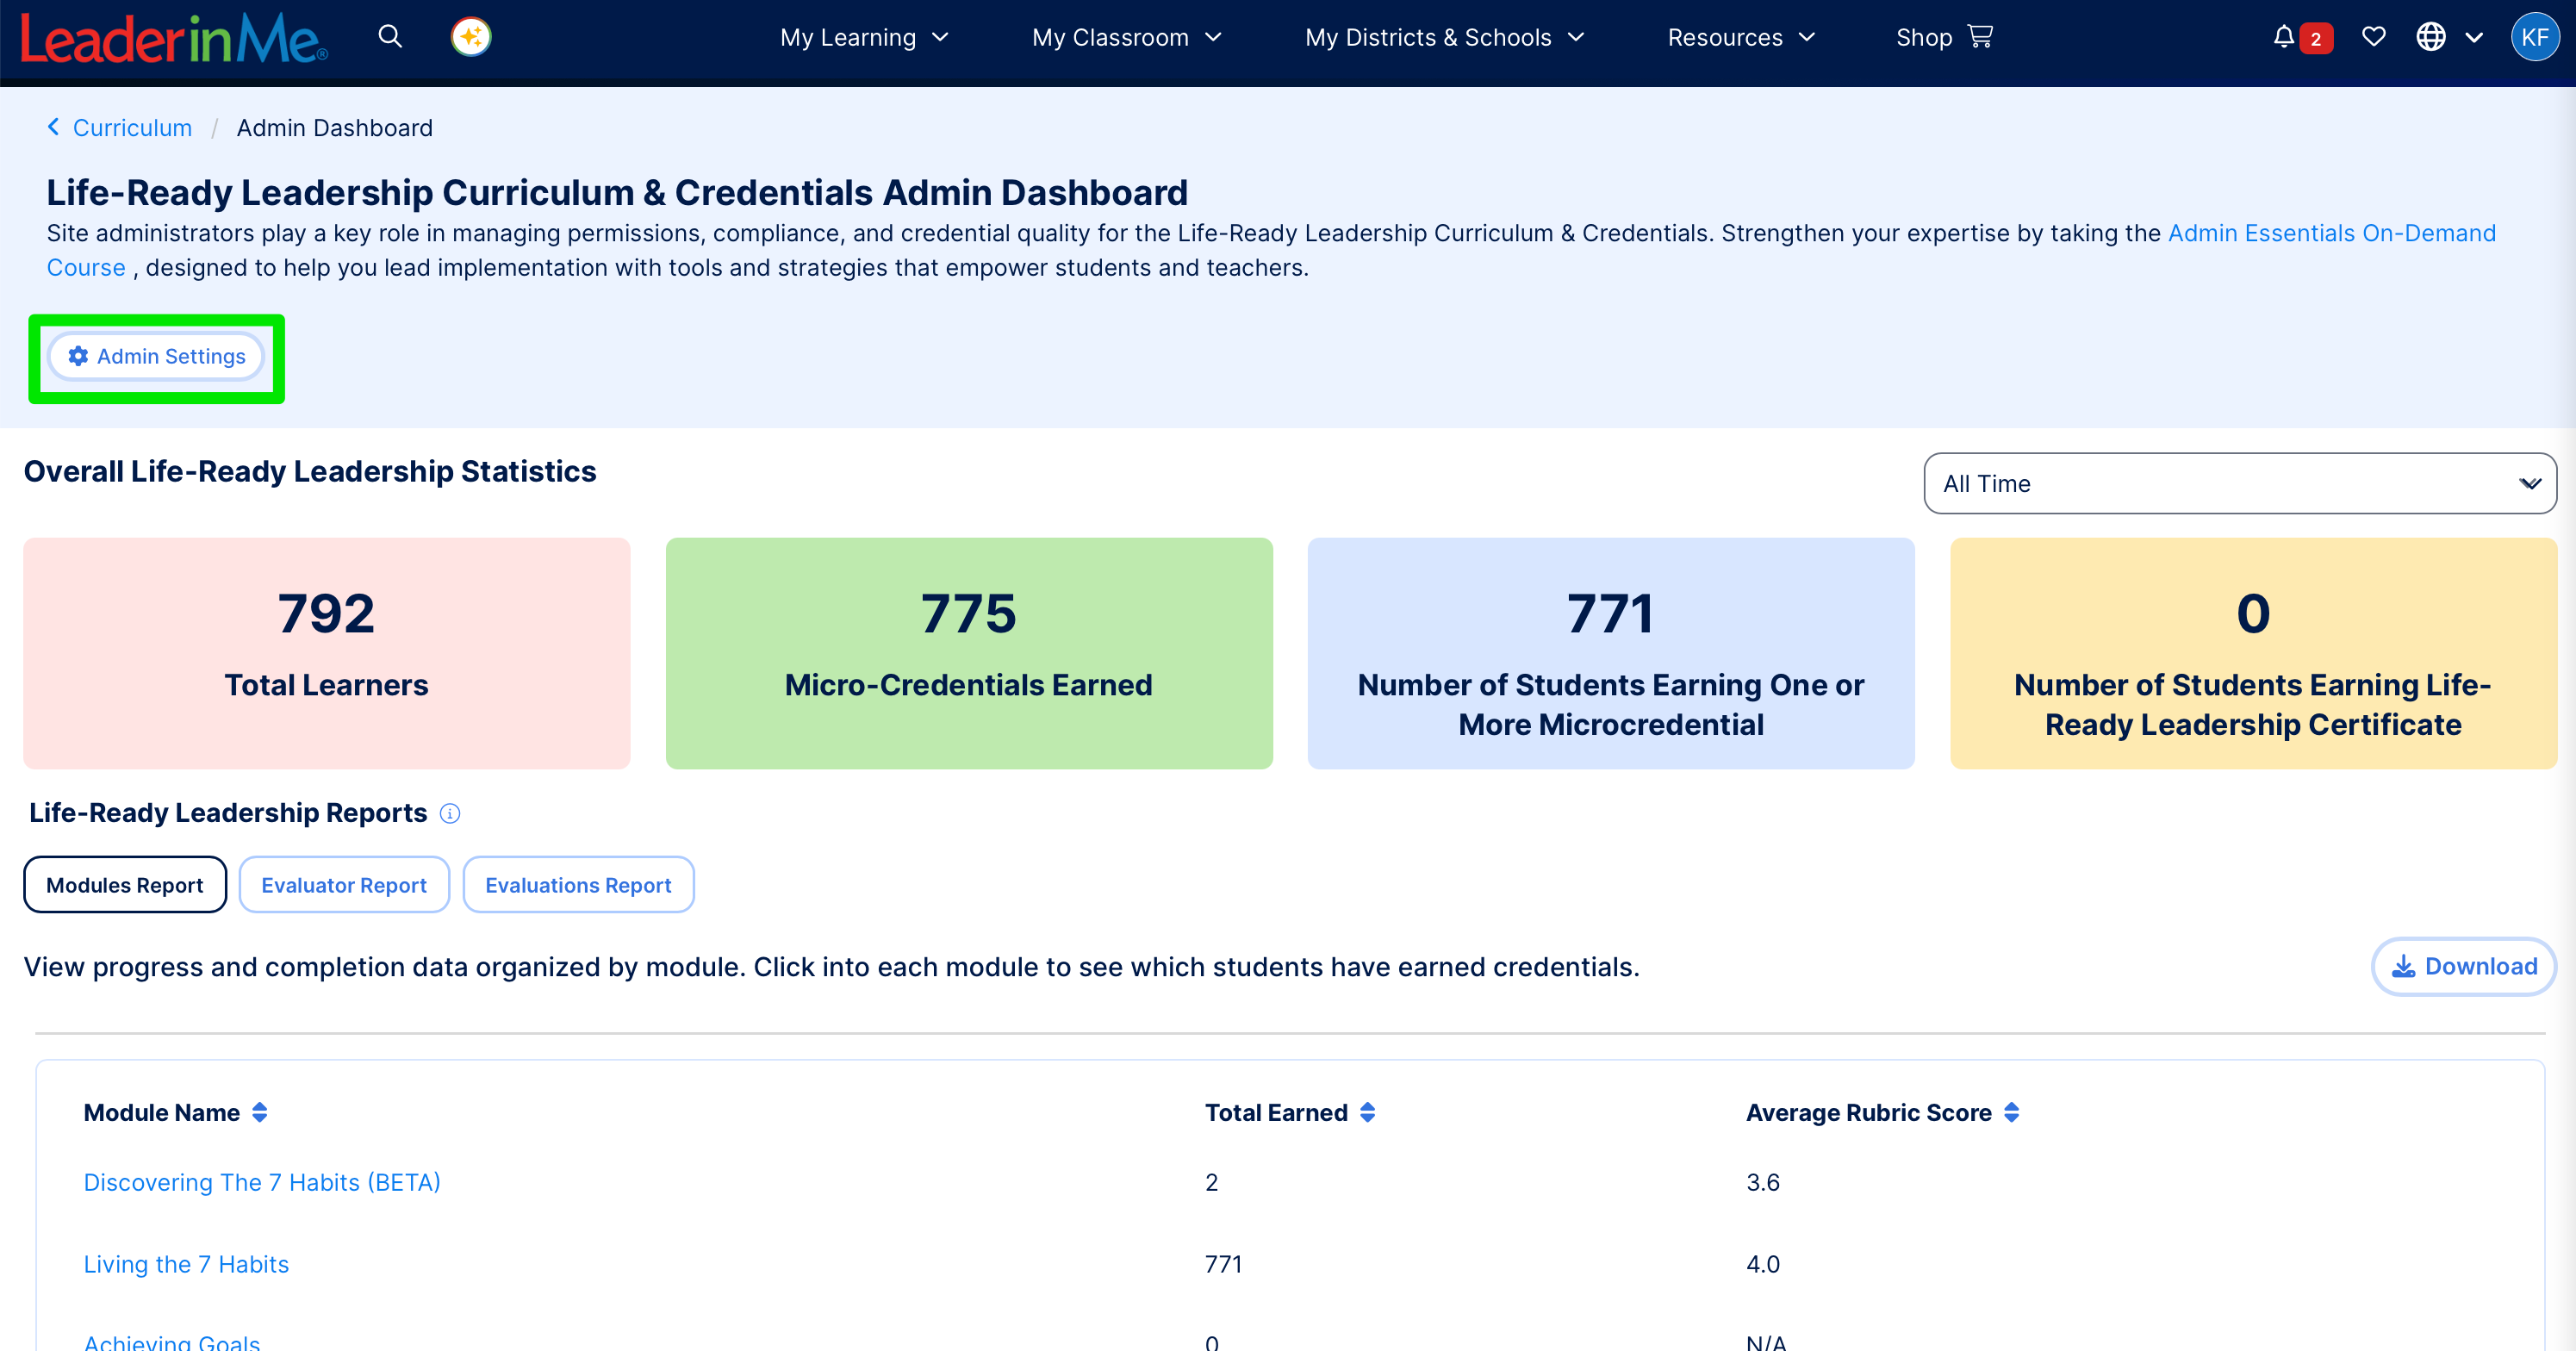The image size is (2576, 1351).
Task: Sort by Total Earned arrows
Action: (x=1368, y=1113)
